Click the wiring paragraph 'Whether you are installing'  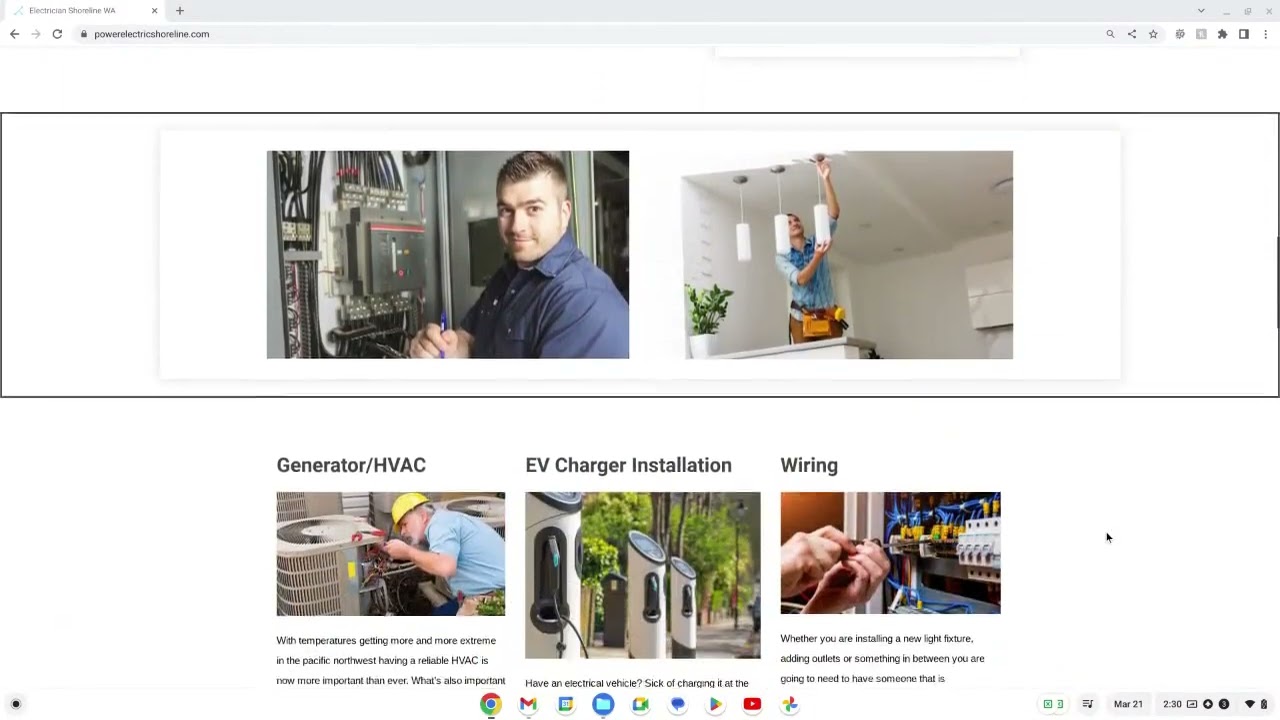[877, 639]
